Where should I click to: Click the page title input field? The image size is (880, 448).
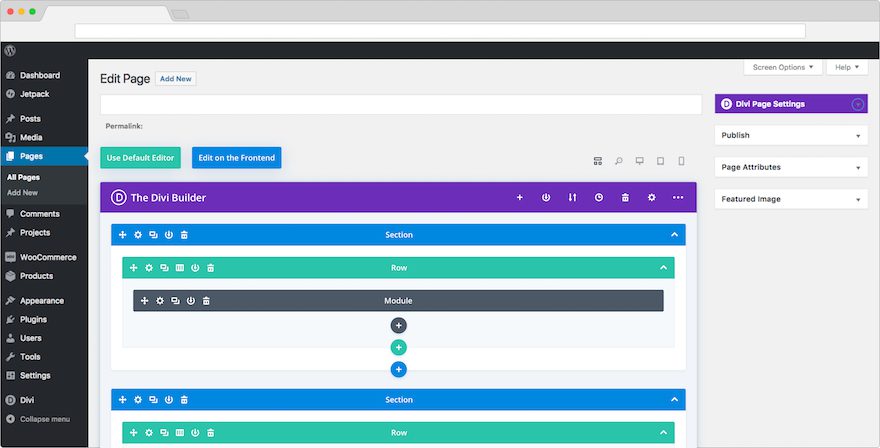pos(401,104)
